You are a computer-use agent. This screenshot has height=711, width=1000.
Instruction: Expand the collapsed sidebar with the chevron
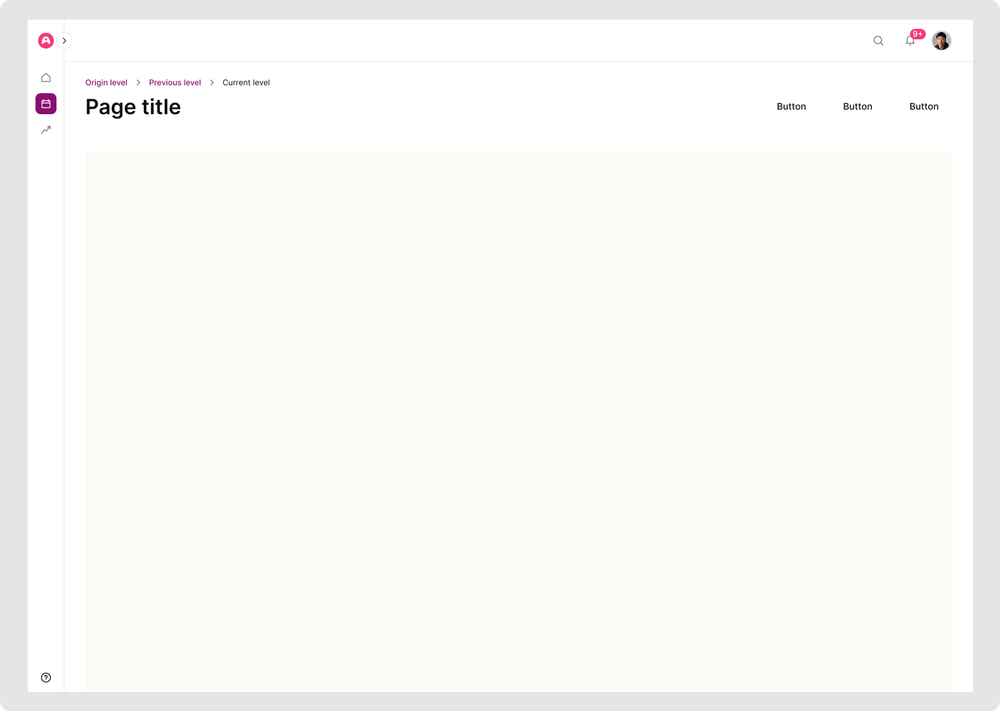click(x=63, y=40)
